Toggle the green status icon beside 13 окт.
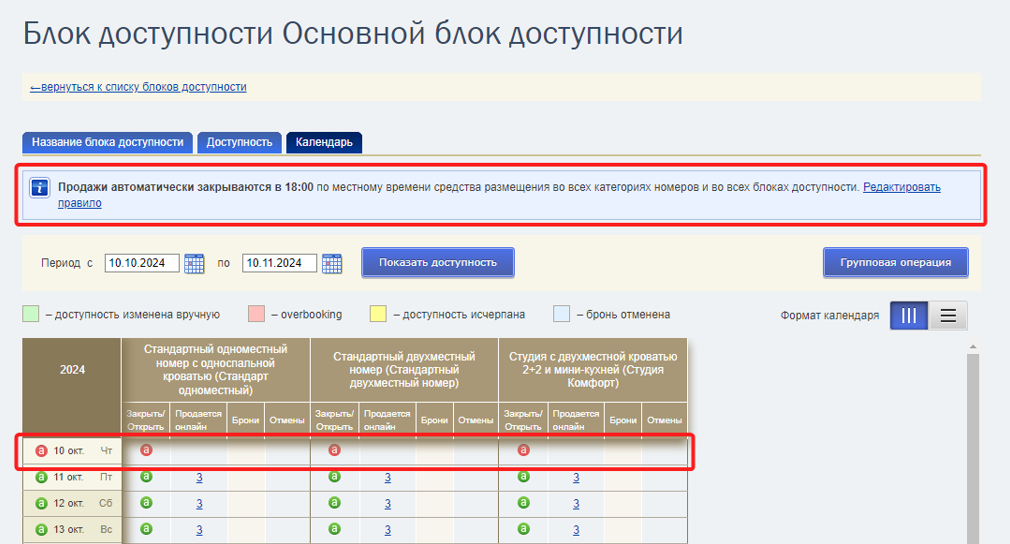This screenshot has height=544, width=1010. (x=41, y=529)
